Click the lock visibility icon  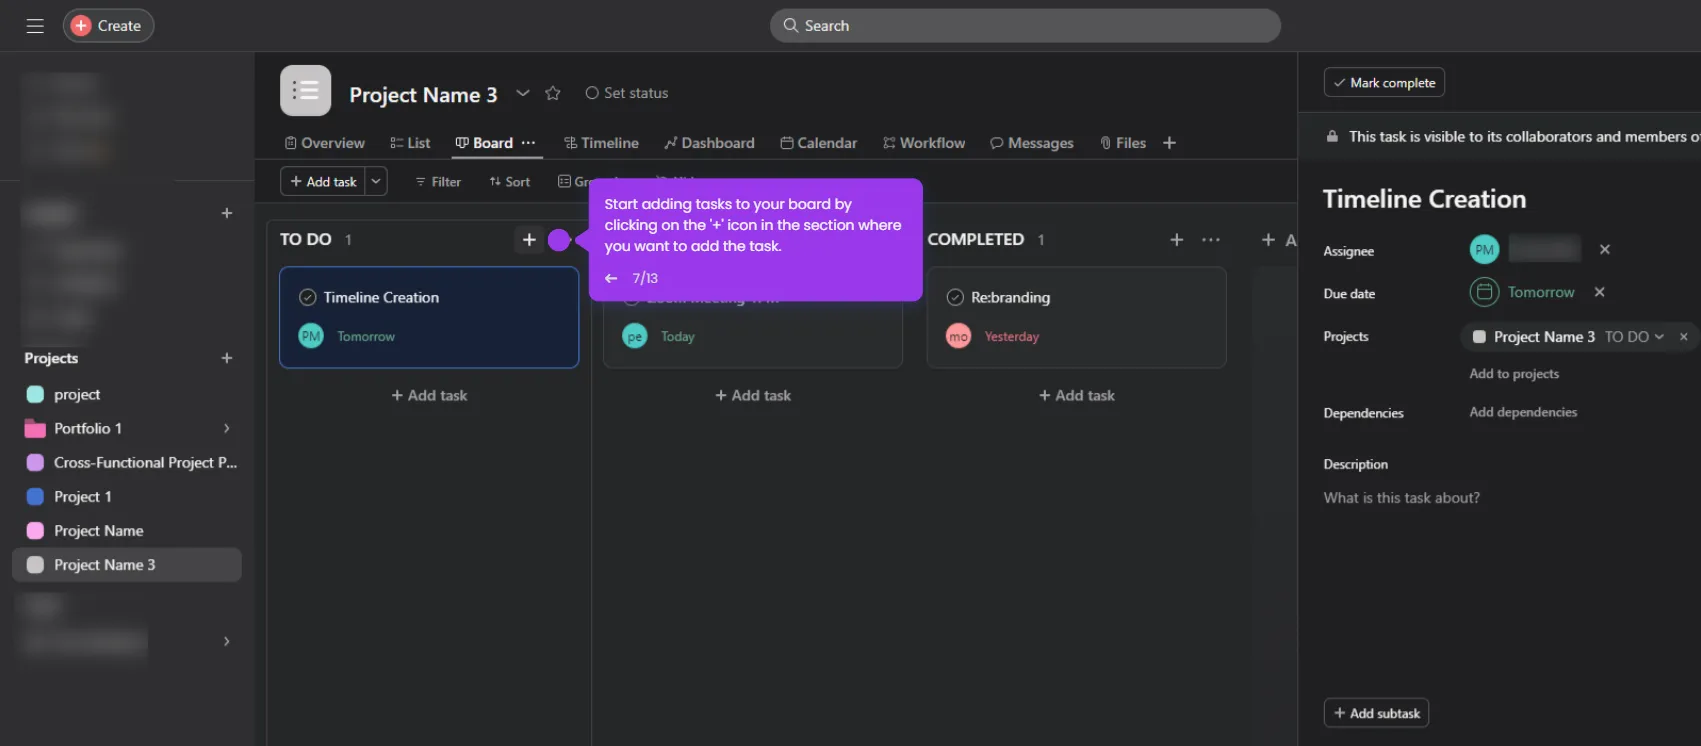1332,136
